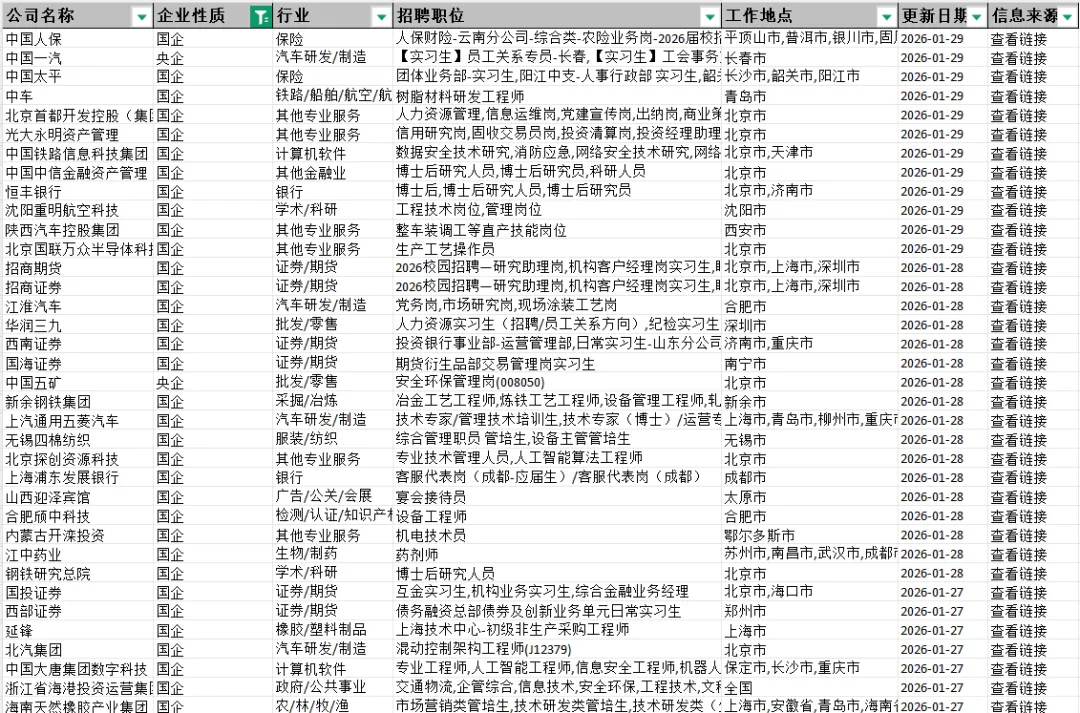Click 查看链接 for 中国人保 row

click(1018, 39)
